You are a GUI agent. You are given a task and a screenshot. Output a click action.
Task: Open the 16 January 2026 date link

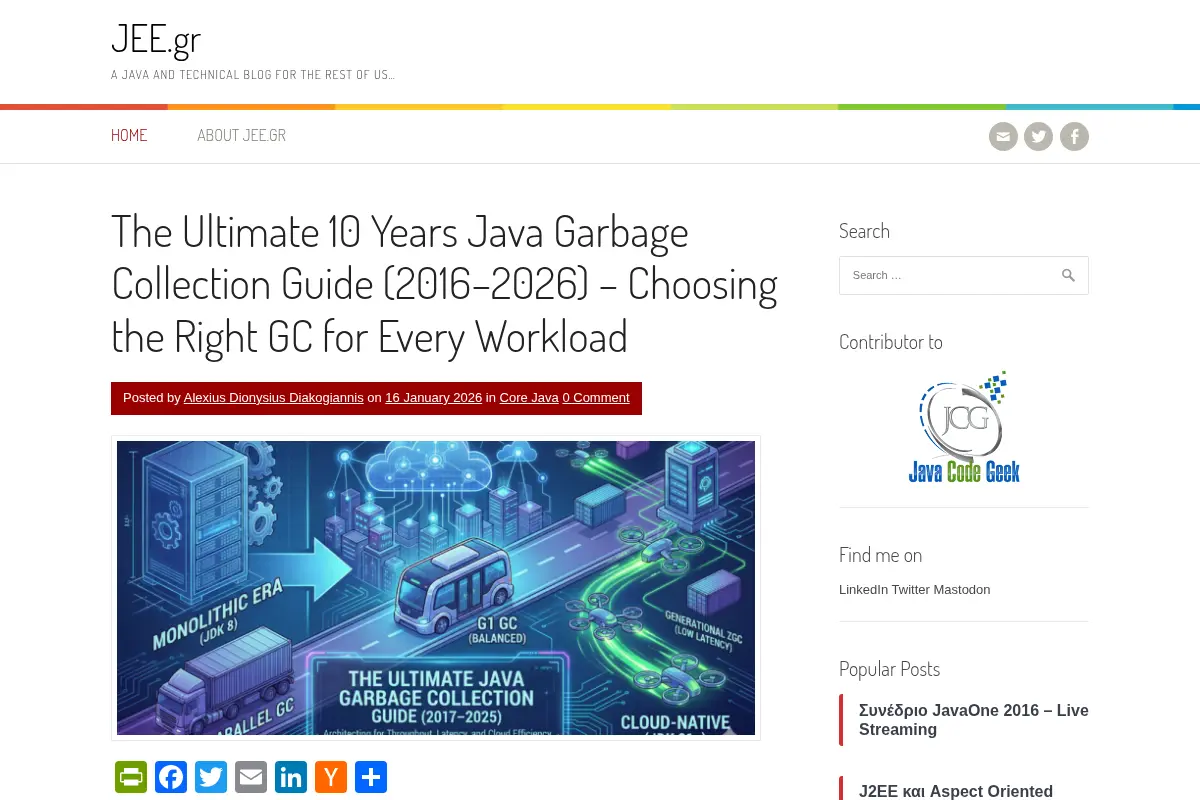[x=433, y=398]
